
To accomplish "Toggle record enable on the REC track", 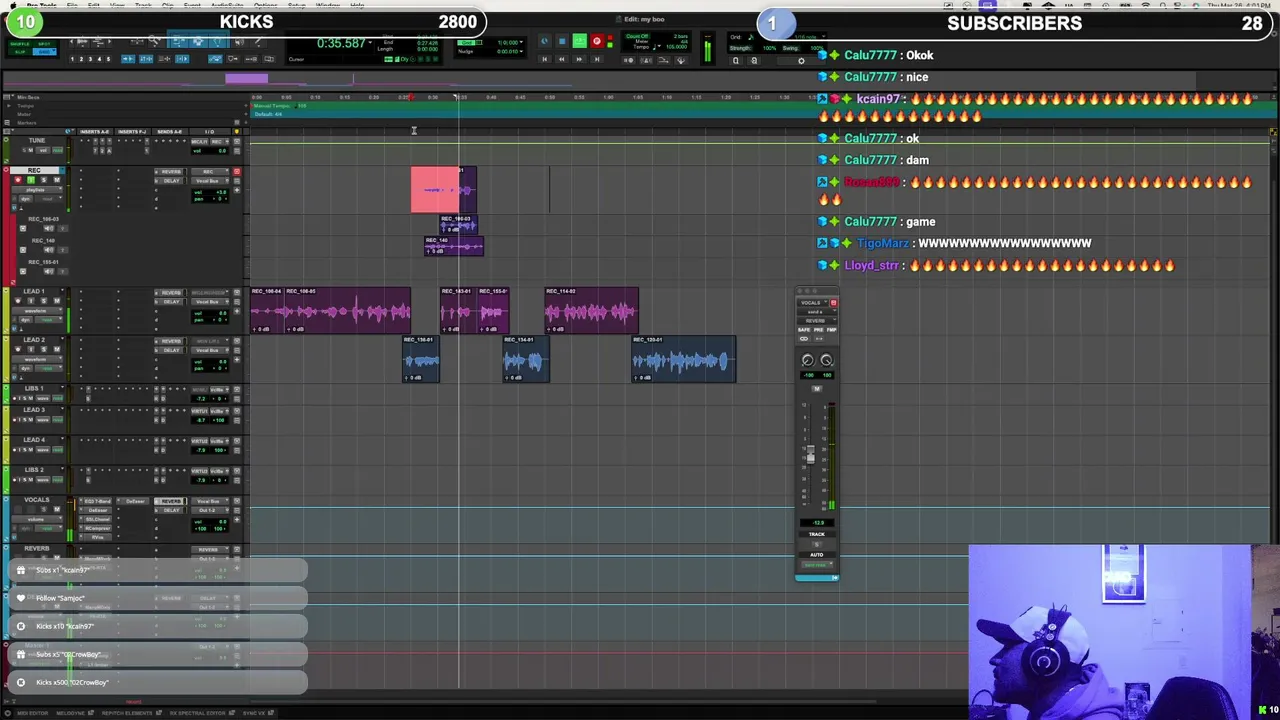I will tap(18, 180).
